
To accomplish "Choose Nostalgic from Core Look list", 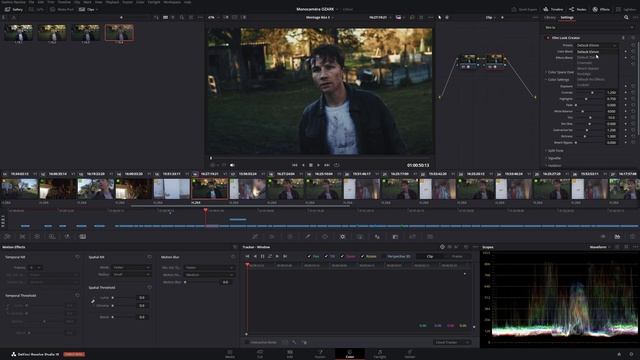I will (x=584, y=74).
